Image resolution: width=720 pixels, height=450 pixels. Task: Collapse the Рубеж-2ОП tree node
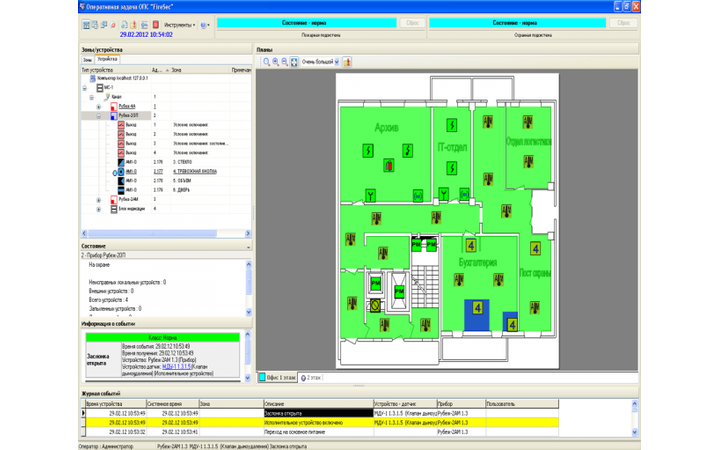coord(99,115)
